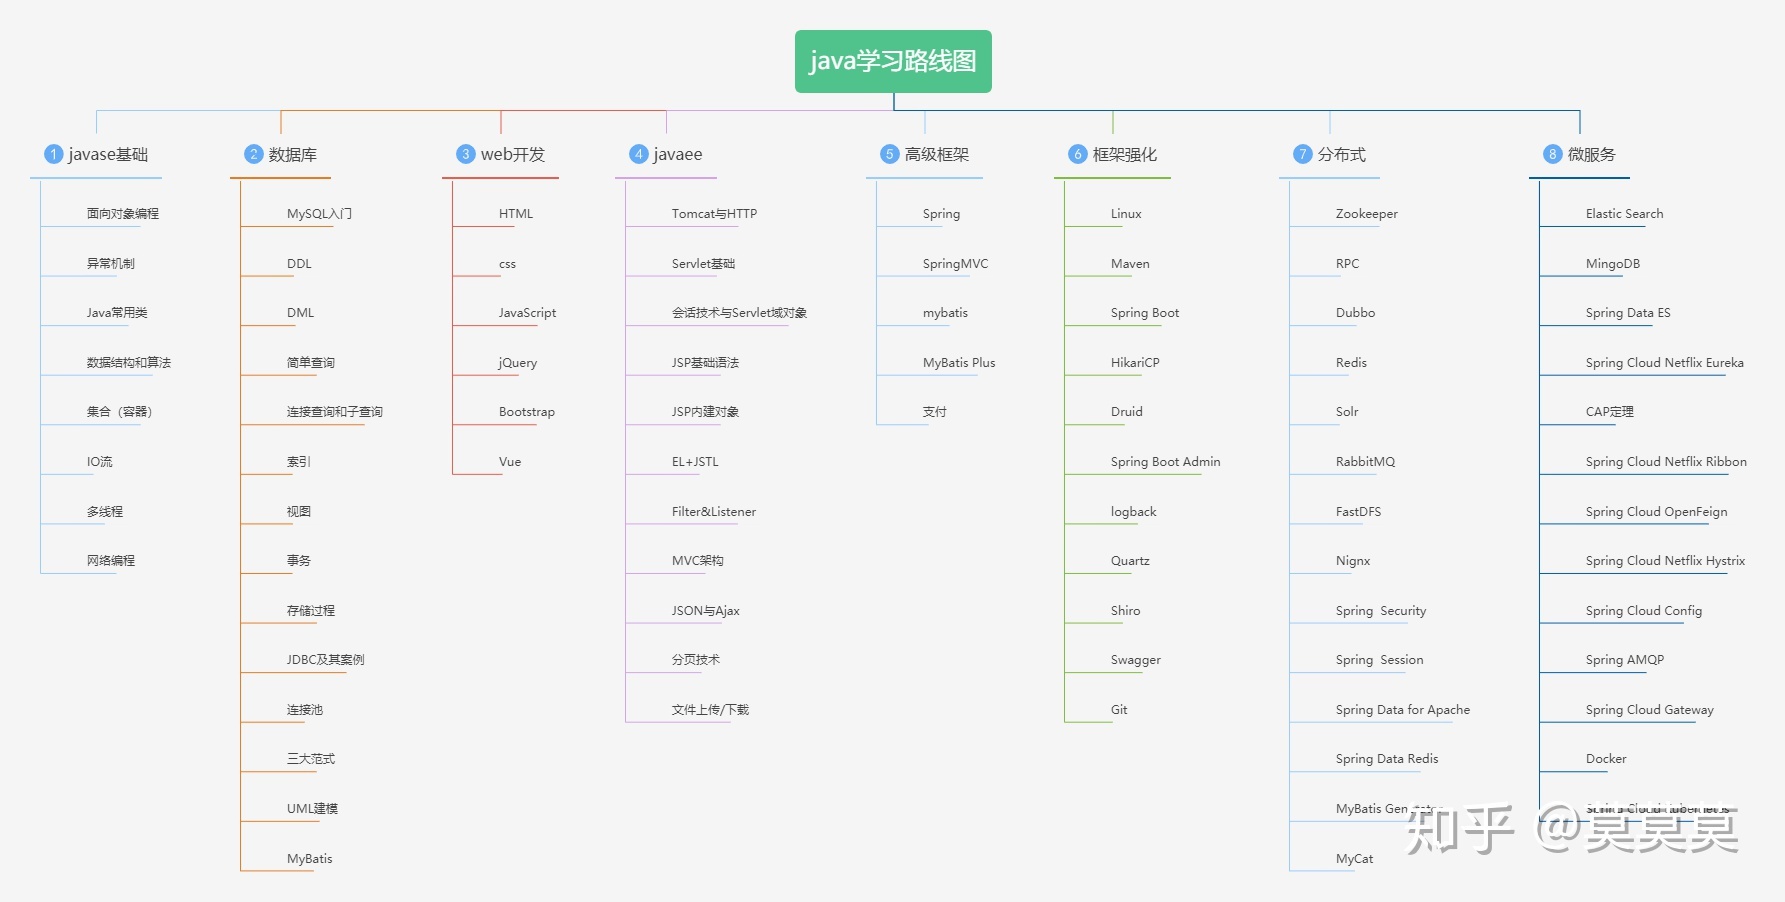1785x902 pixels.
Task: Select the 高级框架 branch title
Action: pos(937,154)
